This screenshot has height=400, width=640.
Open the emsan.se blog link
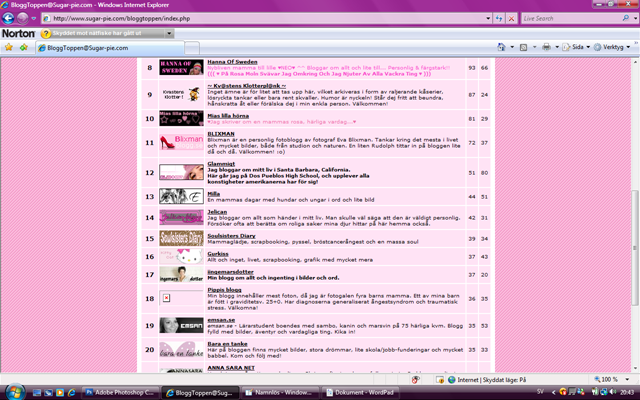(221, 320)
